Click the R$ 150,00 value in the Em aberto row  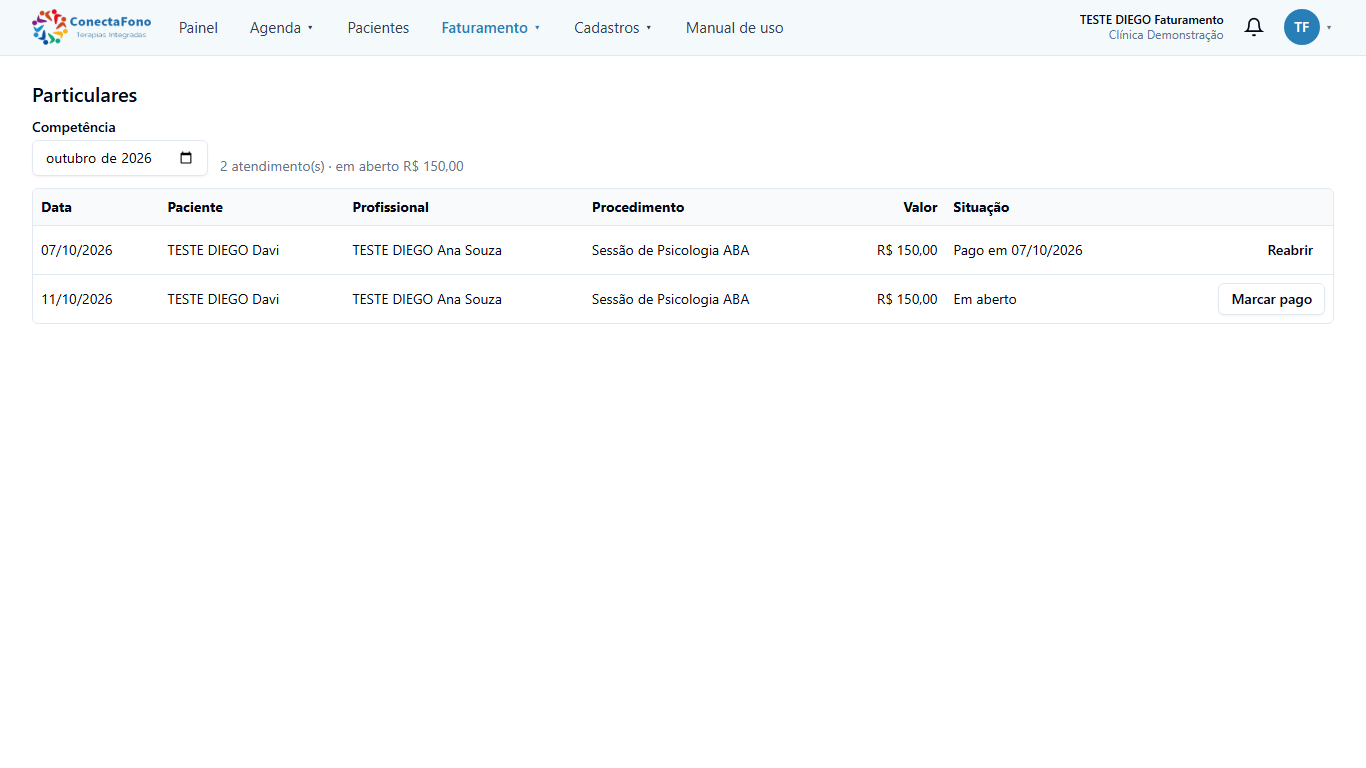click(907, 299)
